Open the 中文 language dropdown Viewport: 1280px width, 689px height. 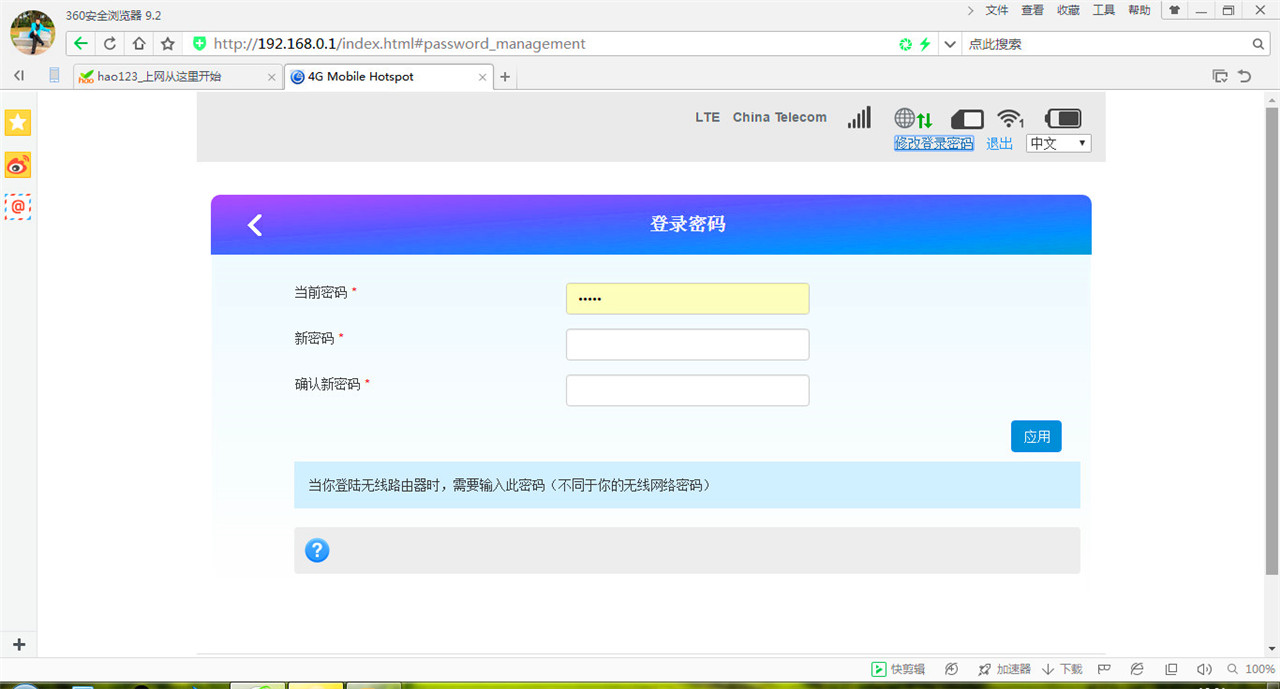point(1057,143)
